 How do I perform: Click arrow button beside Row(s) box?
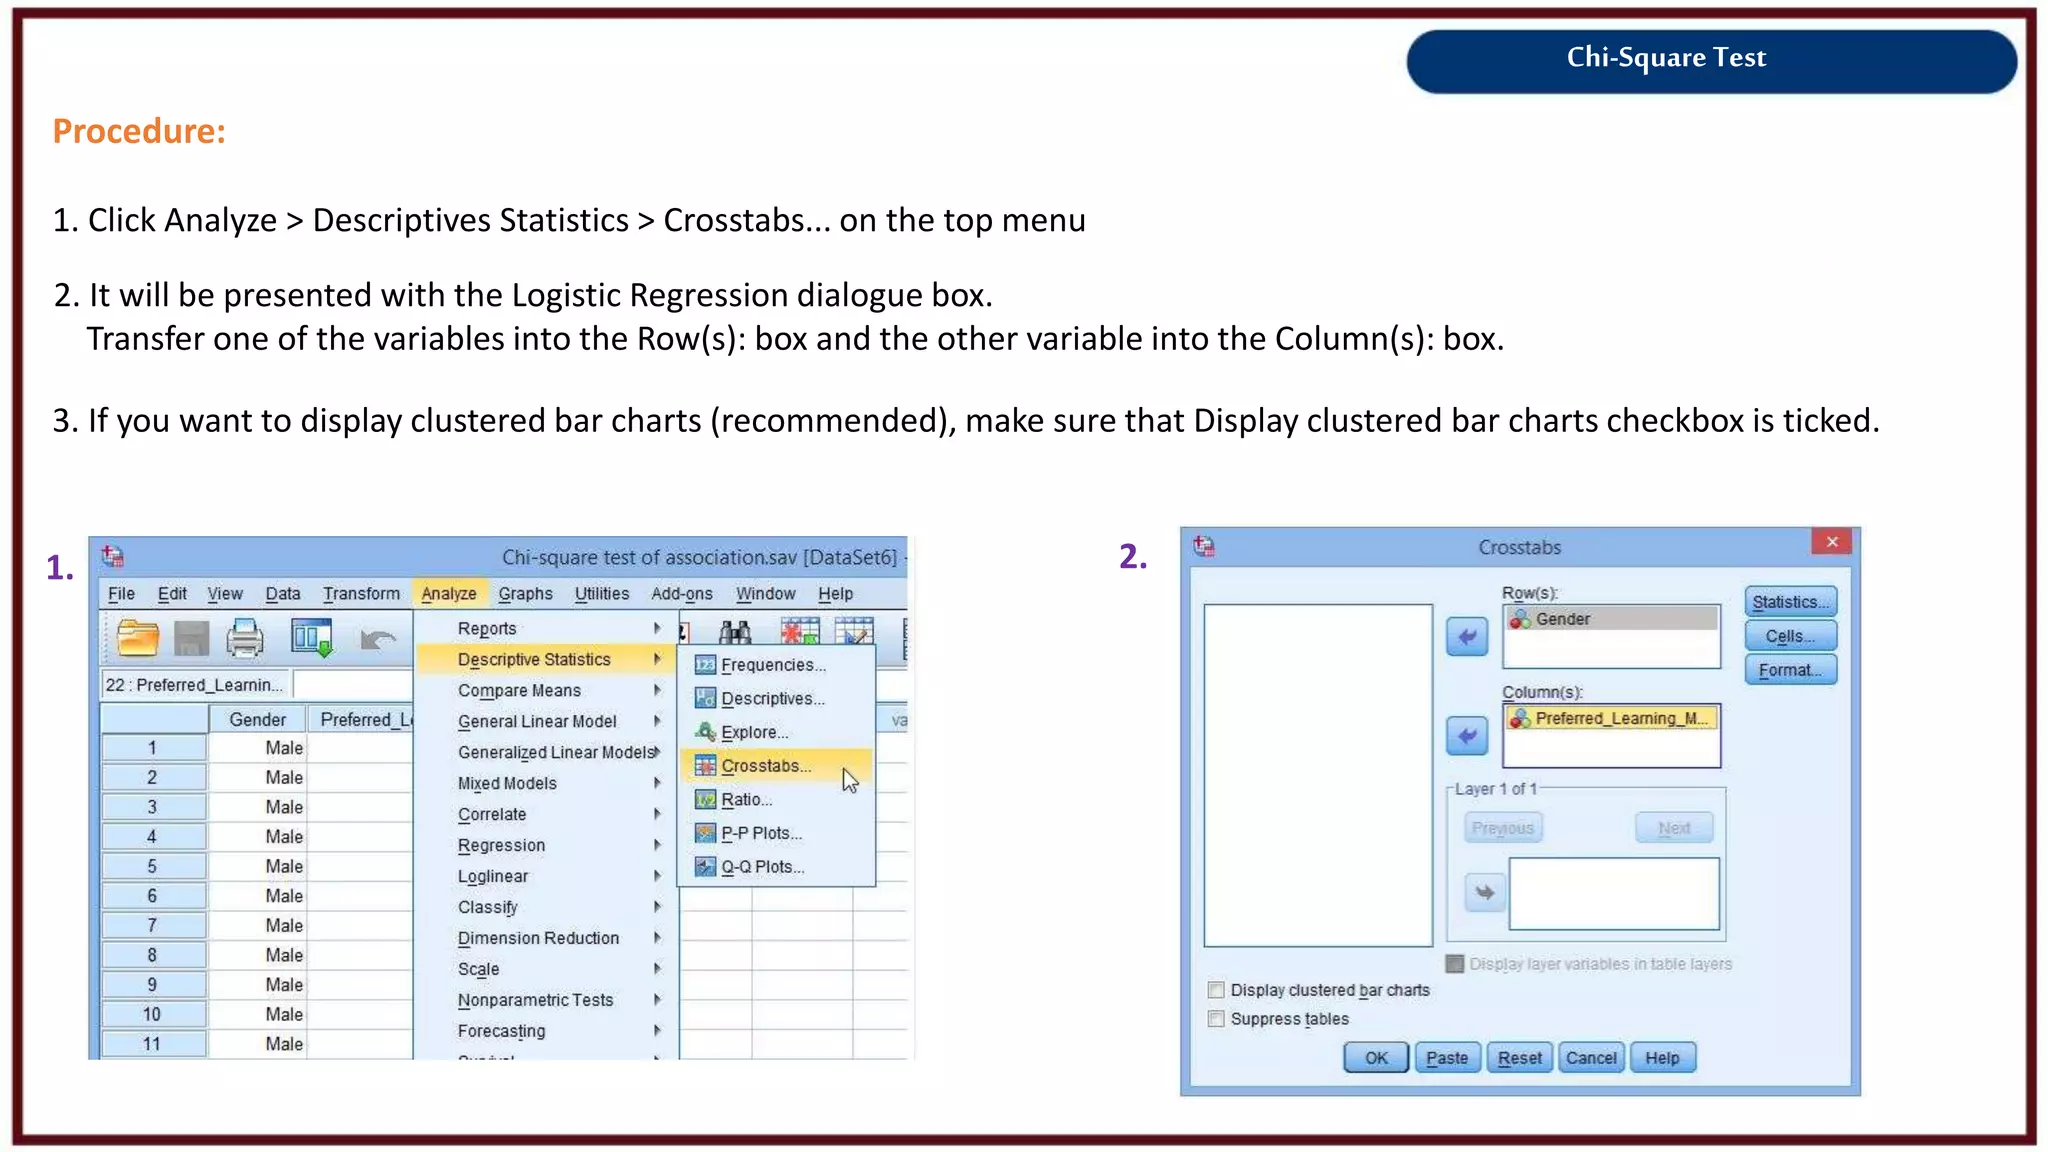(1467, 637)
